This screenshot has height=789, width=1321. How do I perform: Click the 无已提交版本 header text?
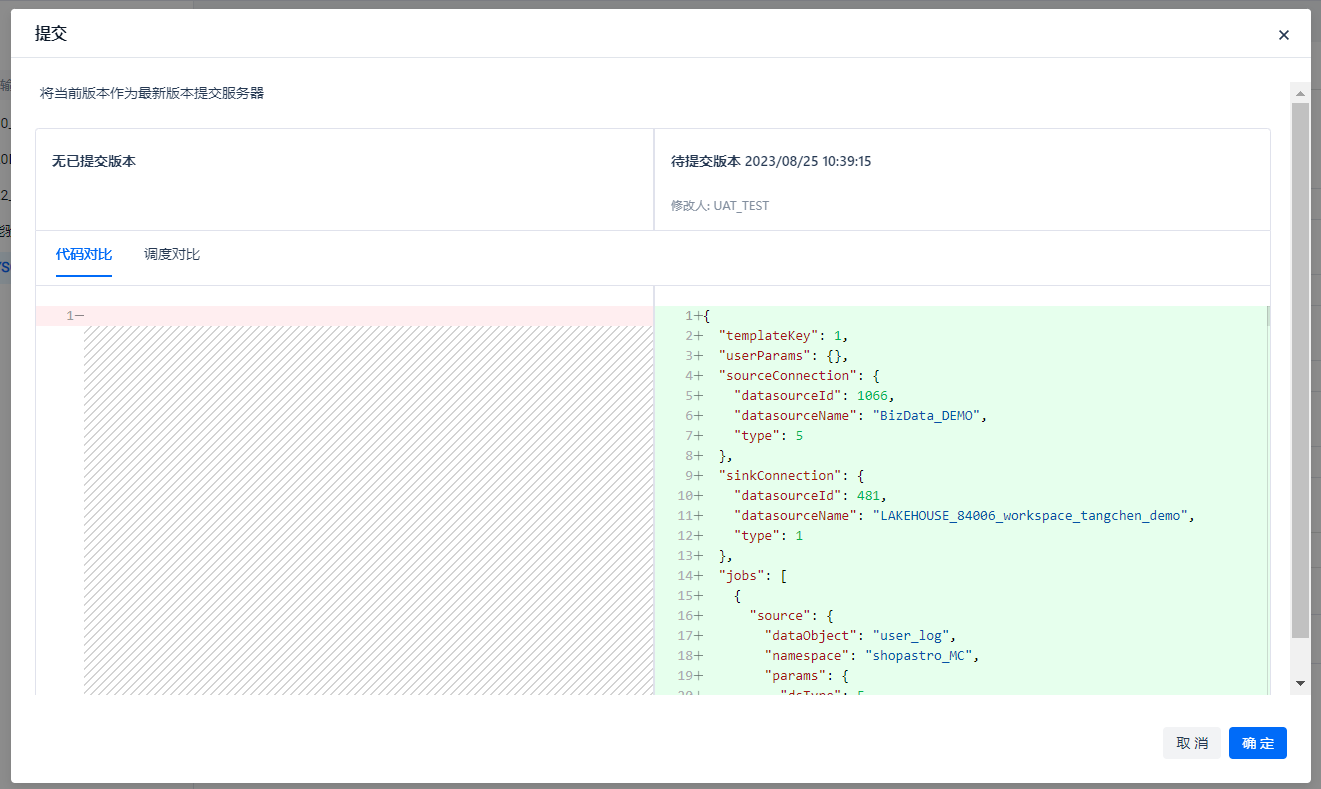click(94, 161)
